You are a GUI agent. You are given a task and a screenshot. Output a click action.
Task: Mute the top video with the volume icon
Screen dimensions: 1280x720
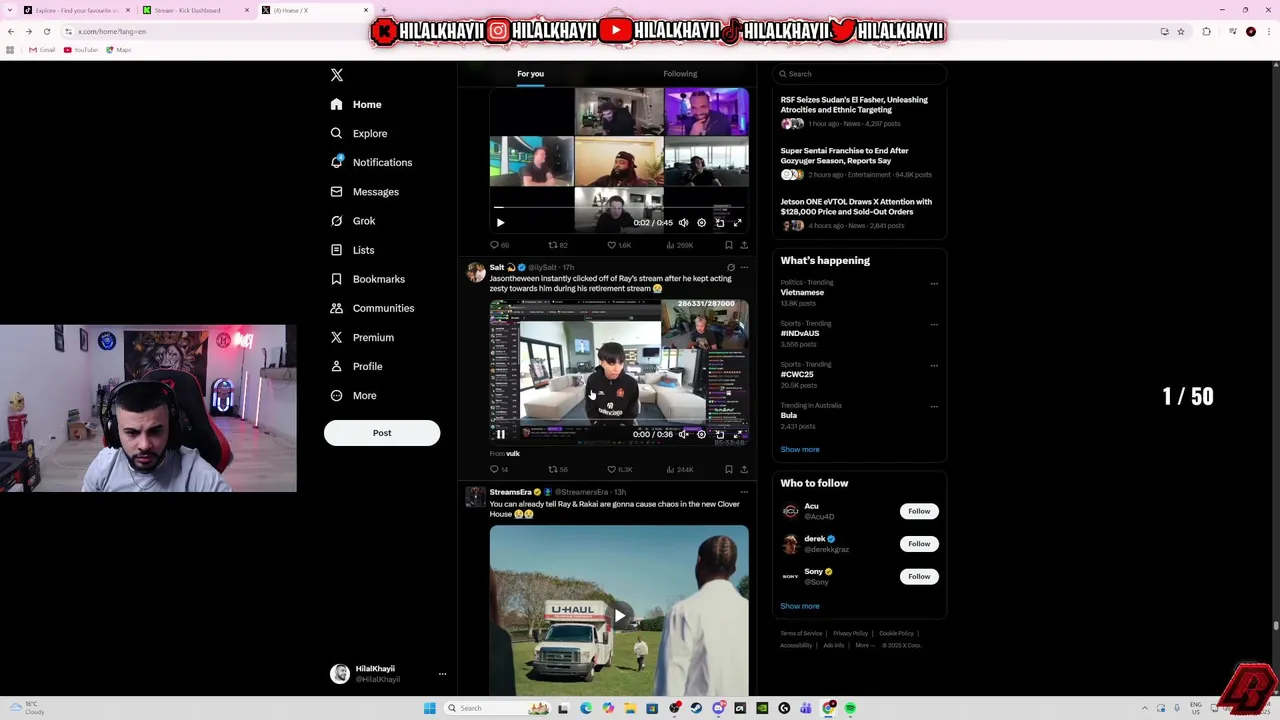pos(683,223)
